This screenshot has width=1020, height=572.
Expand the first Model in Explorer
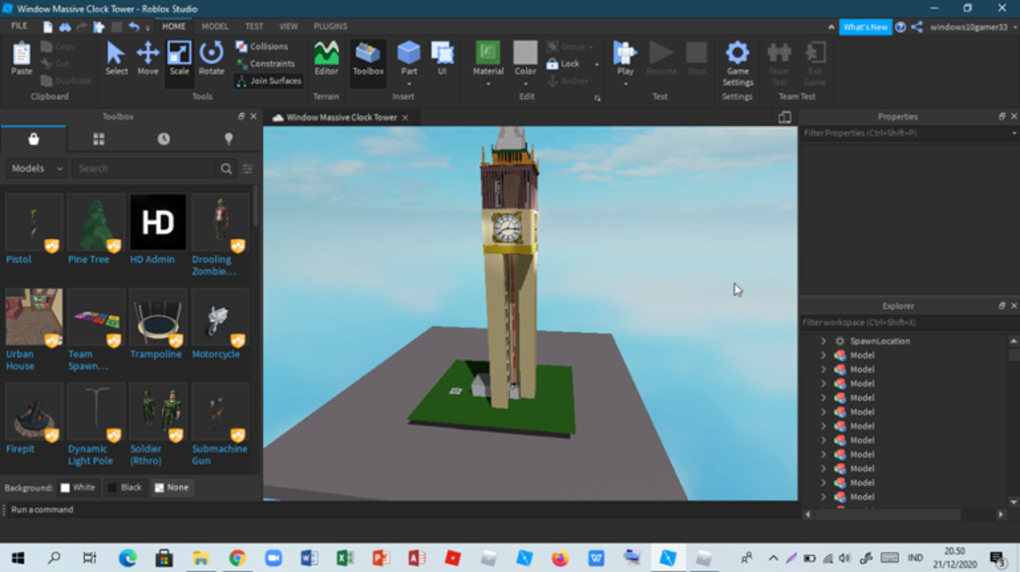pos(823,355)
